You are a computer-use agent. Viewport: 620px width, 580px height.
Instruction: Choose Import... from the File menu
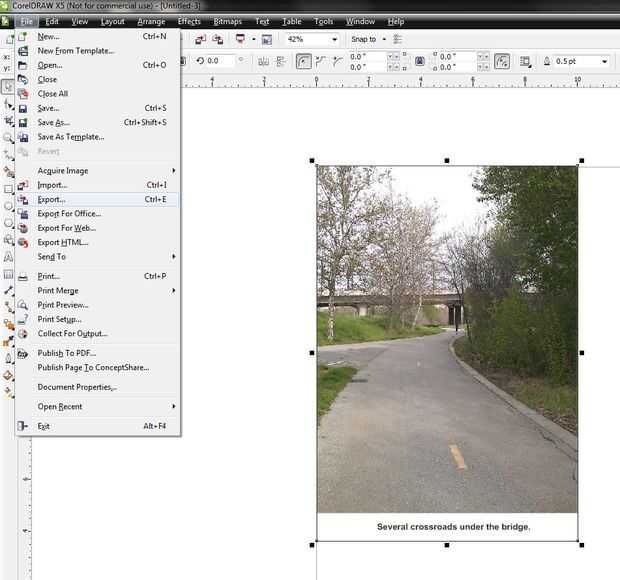(x=97, y=185)
